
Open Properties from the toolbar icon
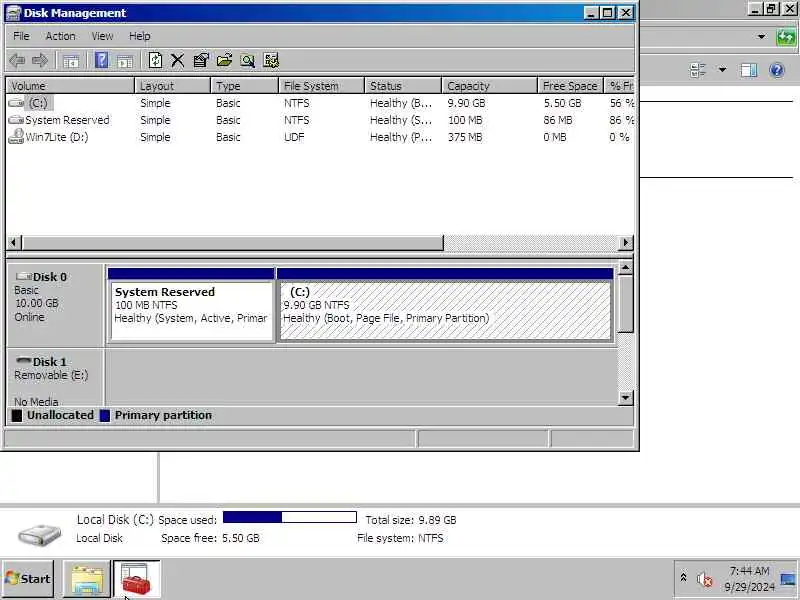(201, 61)
